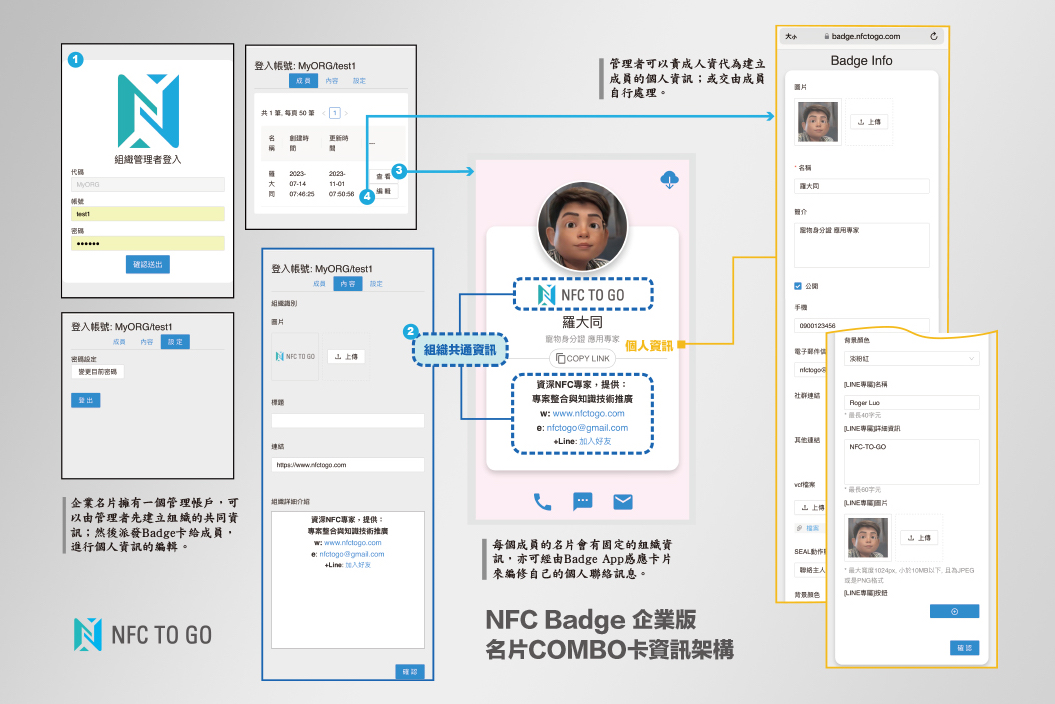Click the LINE專屬名稱 field with Roger Luo
Viewport: 1055px width, 704px height.
tap(912, 402)
